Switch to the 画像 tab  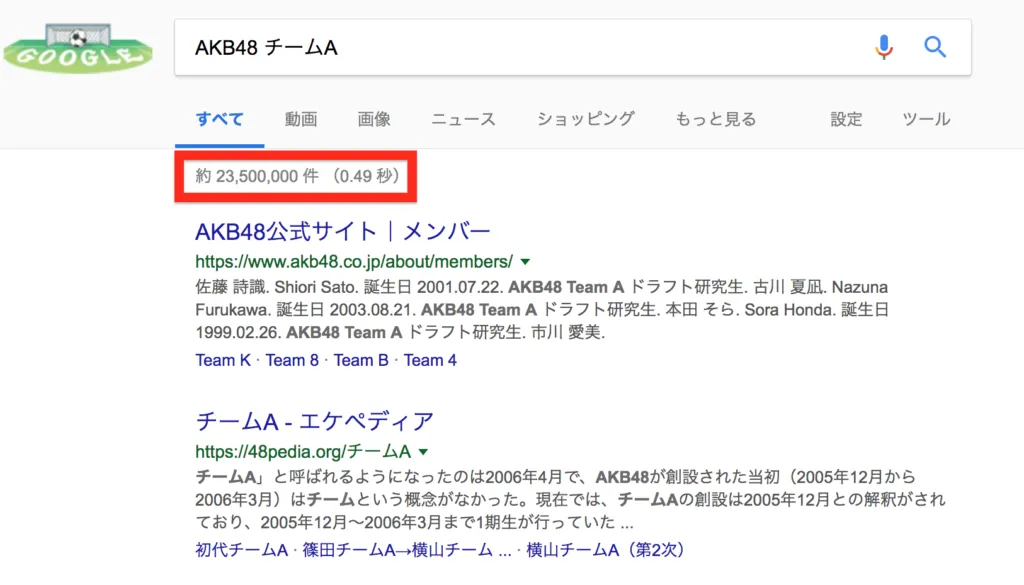tap(374, 119)
